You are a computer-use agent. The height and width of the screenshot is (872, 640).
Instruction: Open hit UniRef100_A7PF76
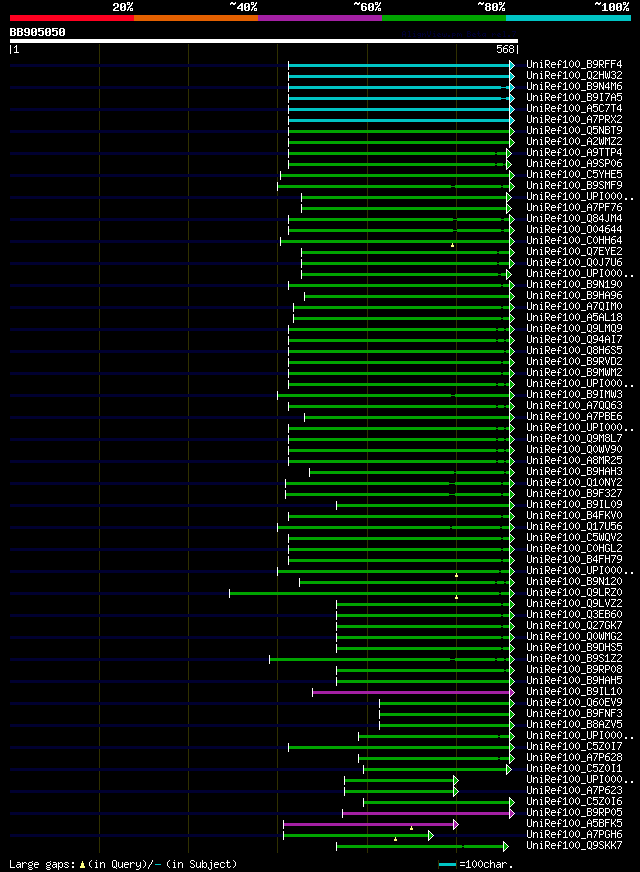[x=574, y=207]
